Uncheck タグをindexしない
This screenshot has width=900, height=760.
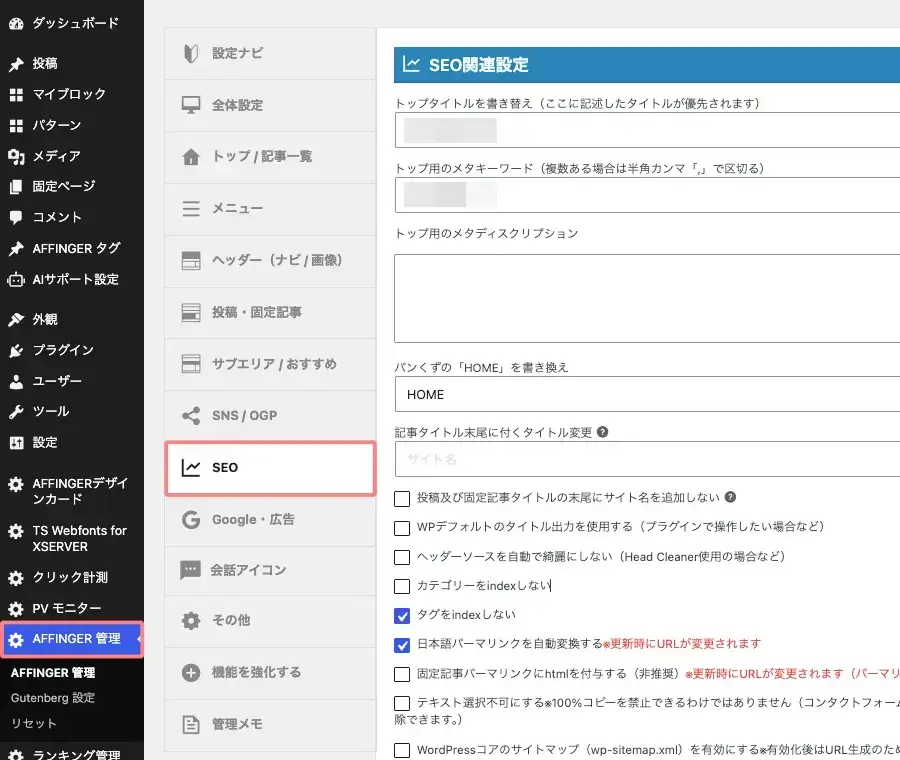click(402, 615)
